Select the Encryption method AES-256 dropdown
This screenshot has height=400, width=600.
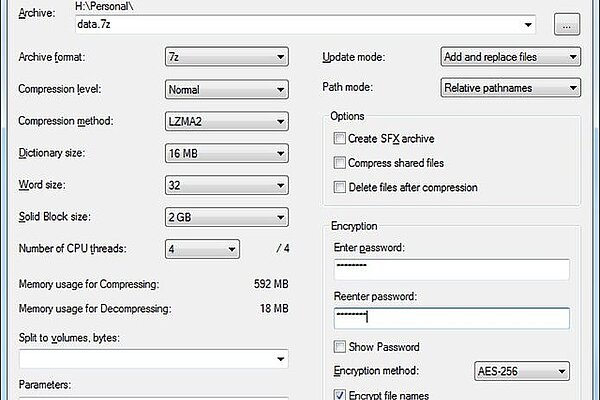click(x=522, y=371)
